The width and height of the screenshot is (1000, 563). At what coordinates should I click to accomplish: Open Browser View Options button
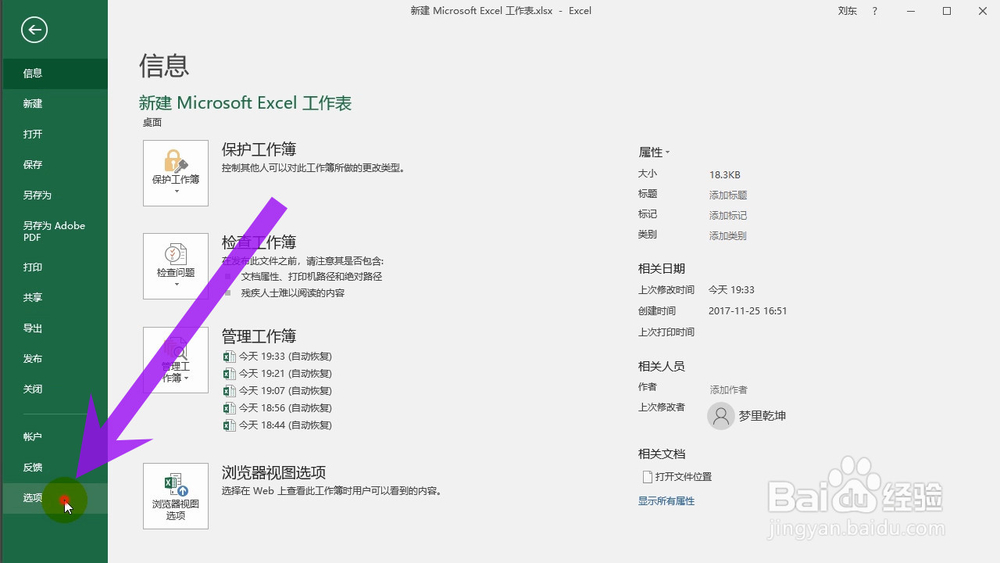click(175, 496)
